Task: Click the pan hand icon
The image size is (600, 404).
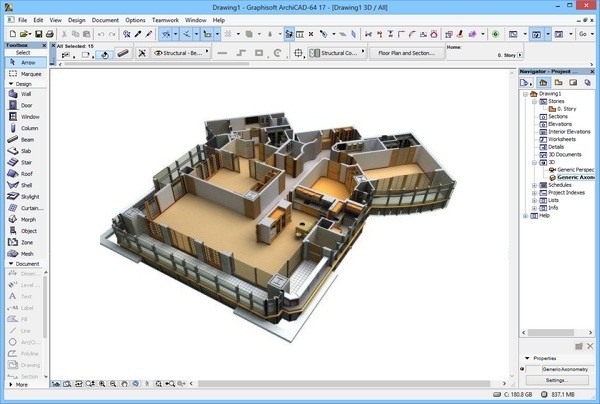Action: pyautogui.click(x=124, y=383)
